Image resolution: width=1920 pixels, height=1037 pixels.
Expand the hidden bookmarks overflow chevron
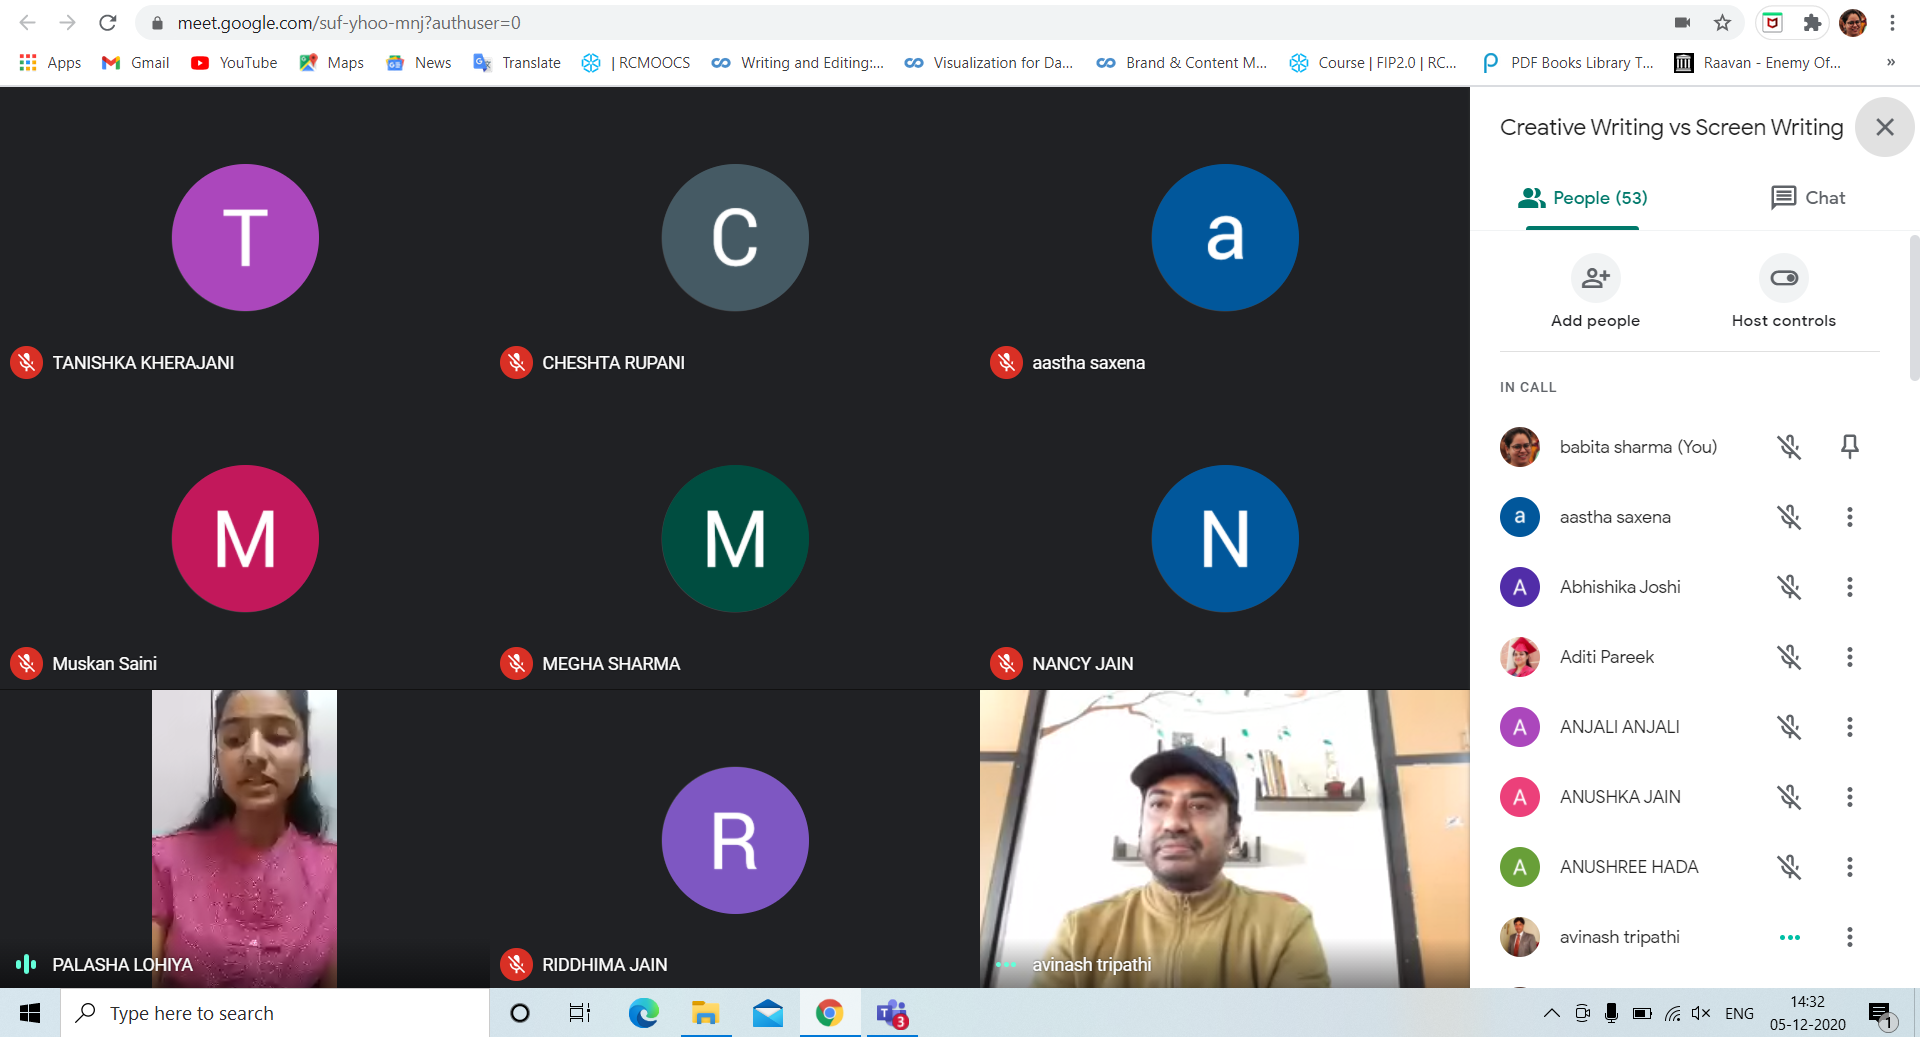click(x=1890, y=63)
